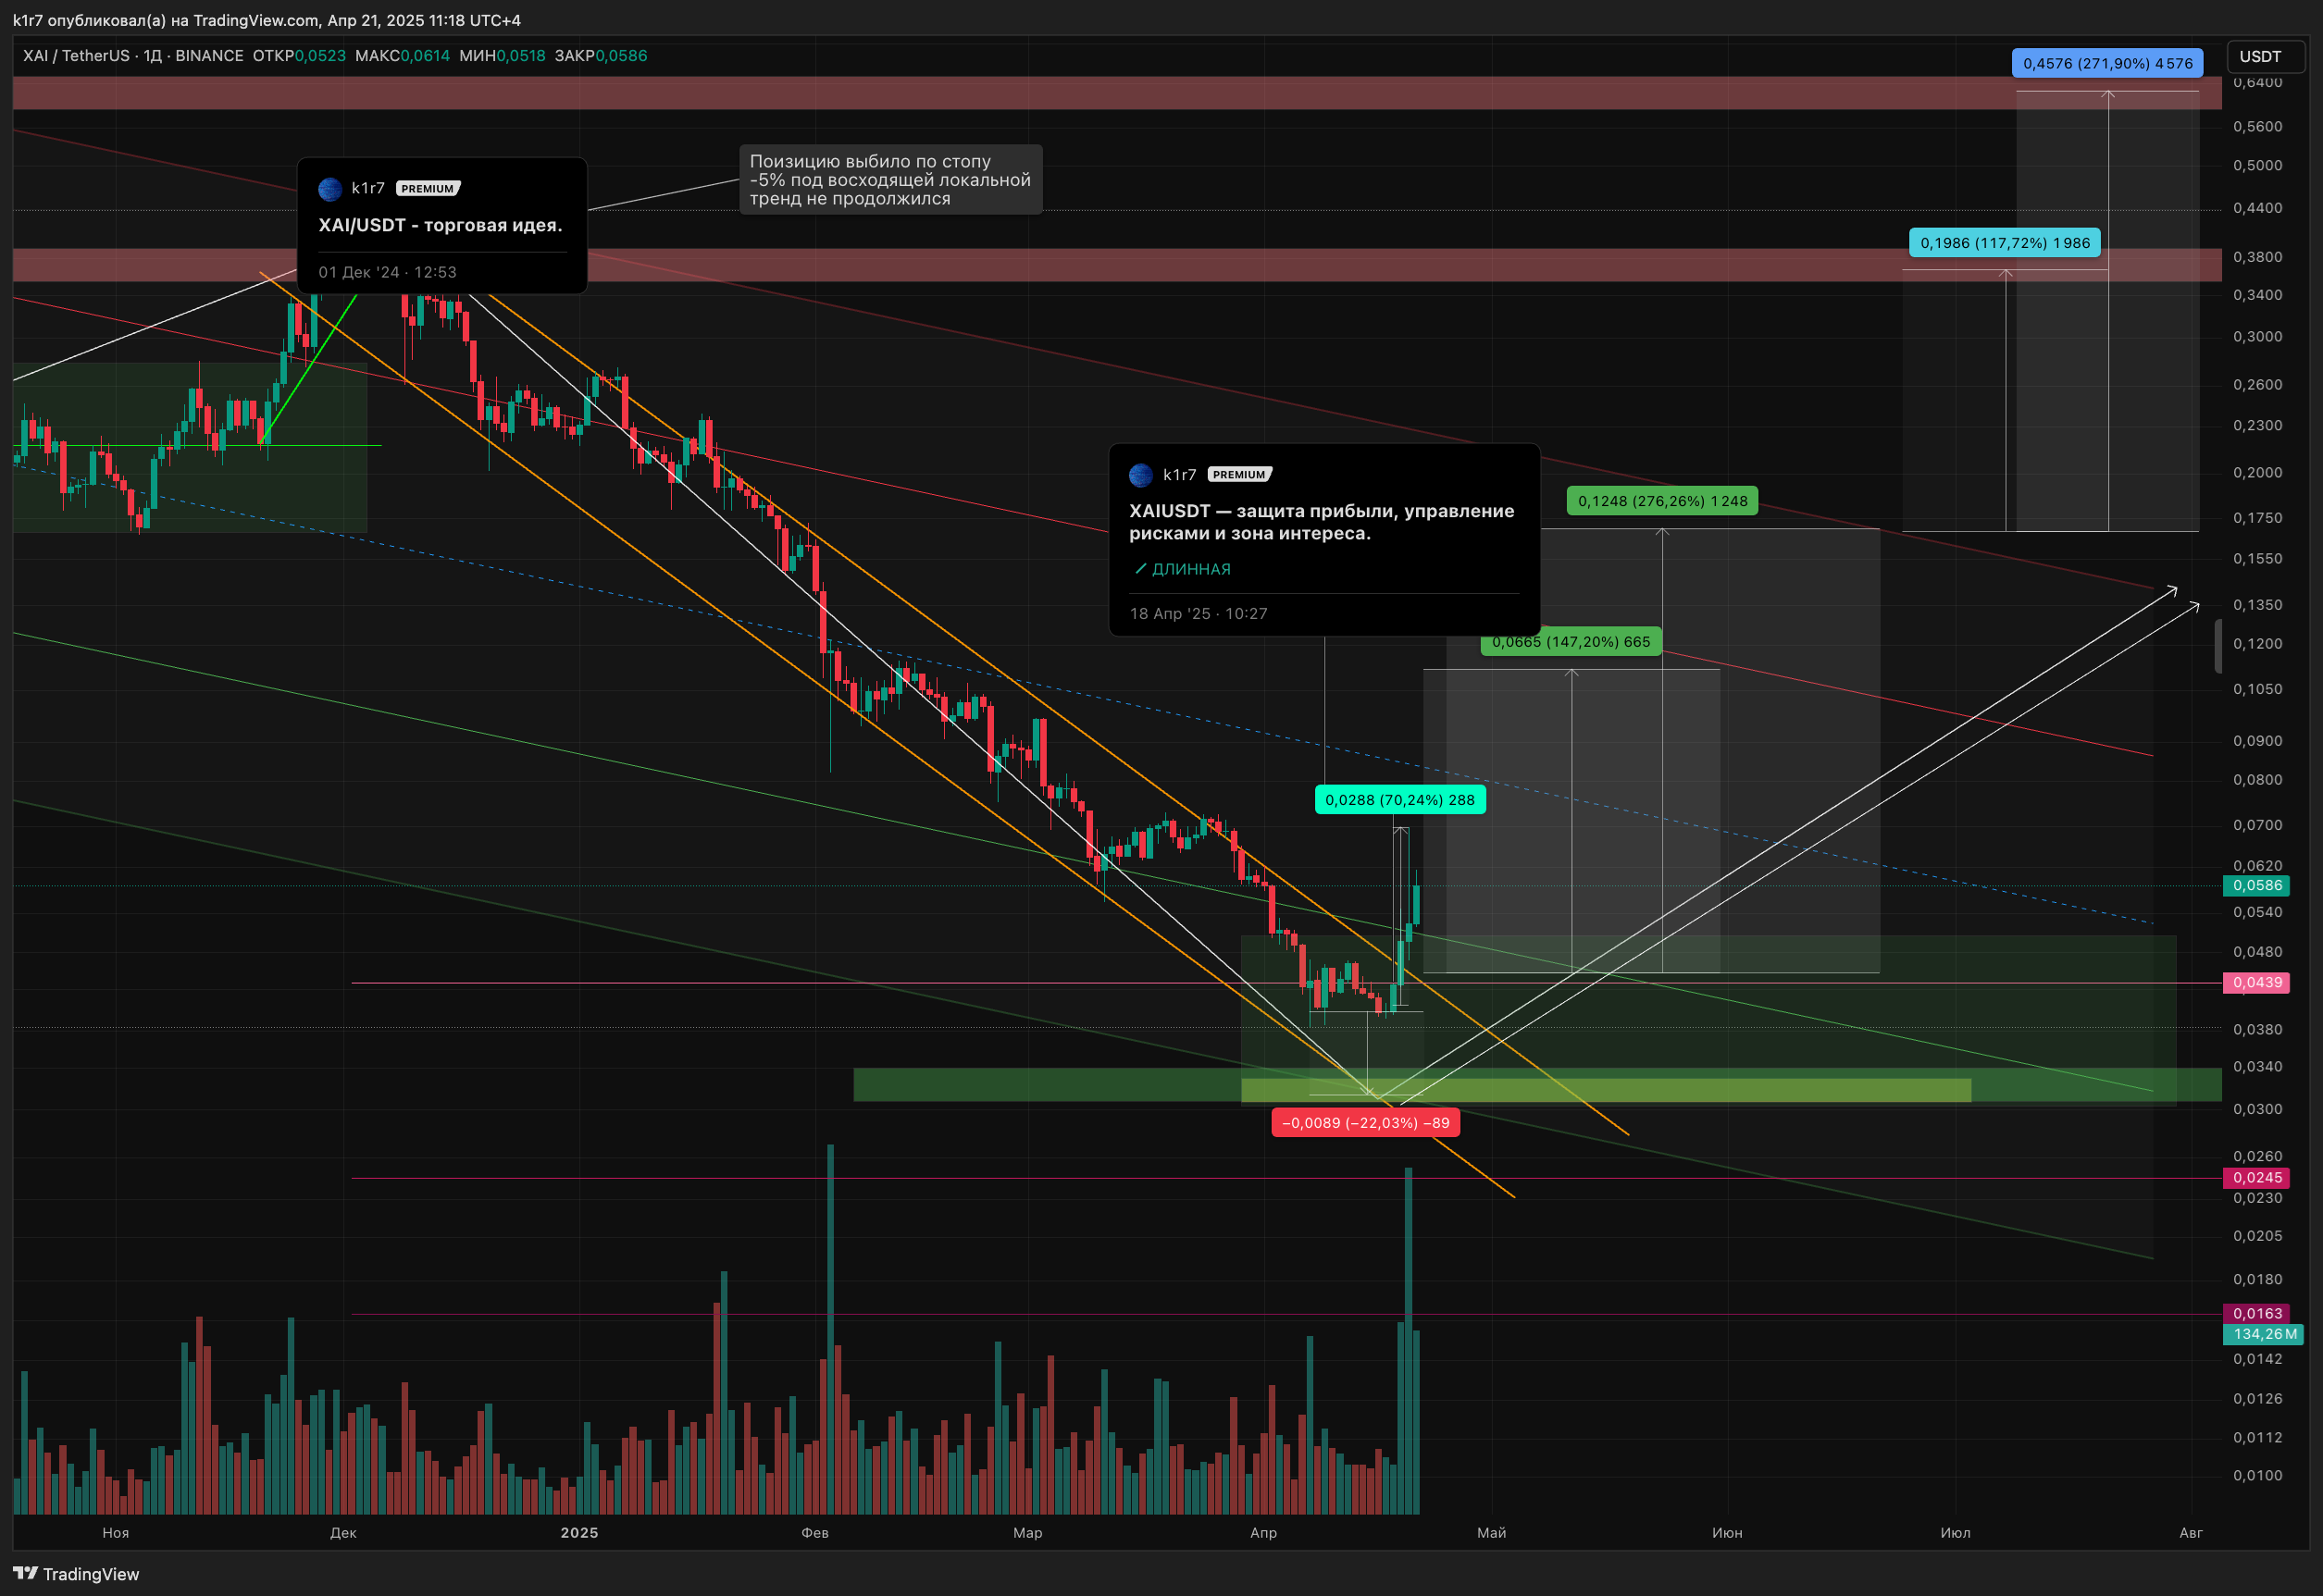Click the 'Дек' month label on time axis
Image resolution: width=2323 pixels, height=1596 pixels.
point(343,1533)
